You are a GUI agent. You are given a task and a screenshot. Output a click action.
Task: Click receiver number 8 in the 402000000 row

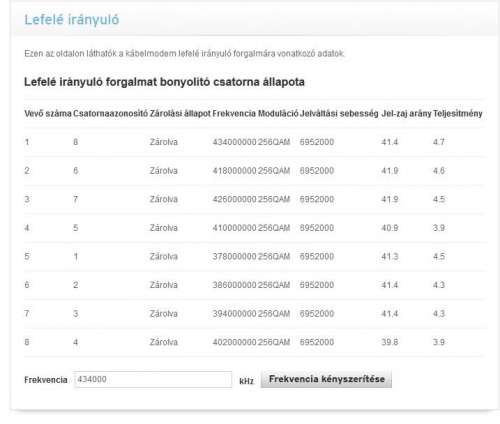pos(27,342)
